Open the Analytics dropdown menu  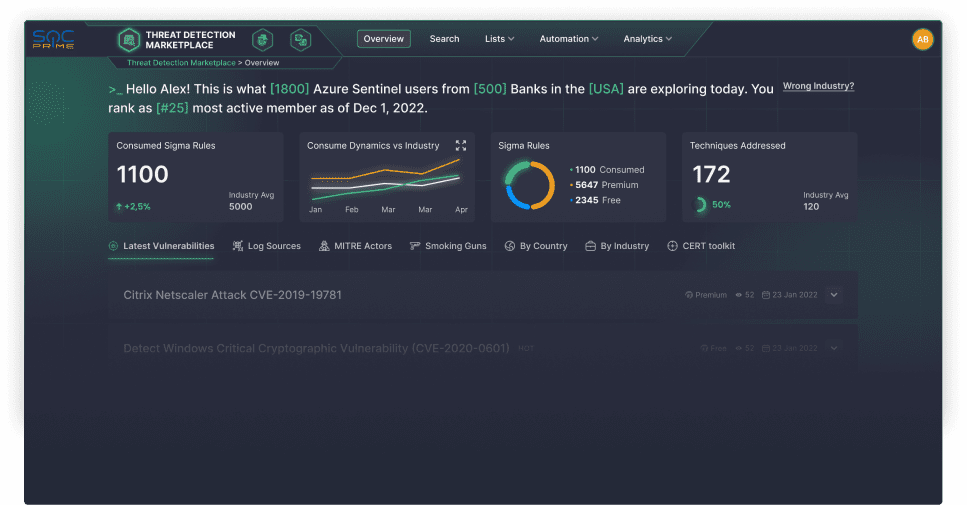point(647,39)
